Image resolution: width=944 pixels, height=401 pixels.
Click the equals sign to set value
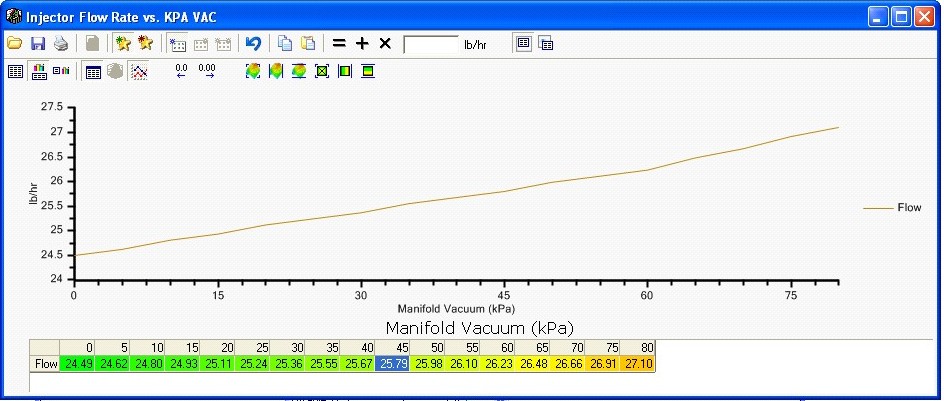click(339, 44)
